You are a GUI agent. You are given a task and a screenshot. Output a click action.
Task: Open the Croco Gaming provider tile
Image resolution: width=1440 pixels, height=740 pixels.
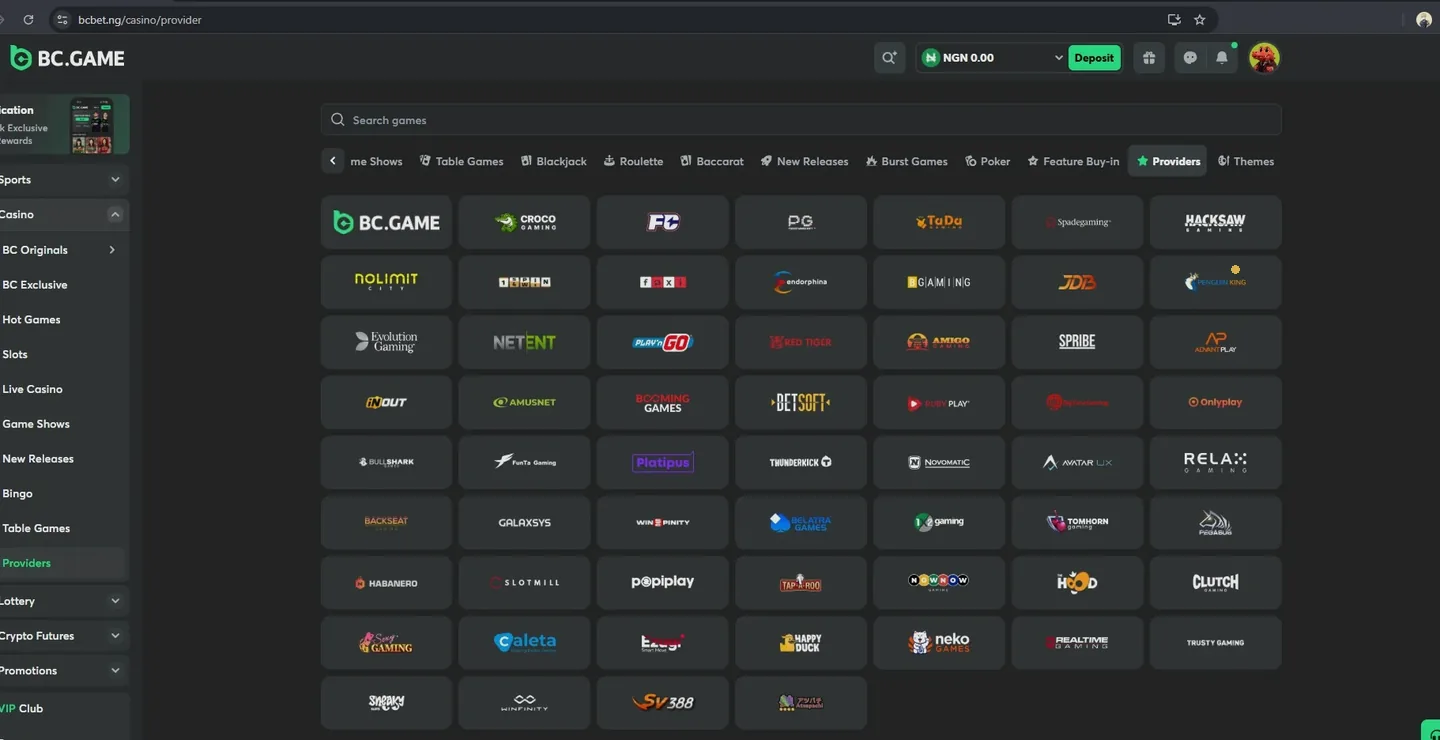point(525,222)
